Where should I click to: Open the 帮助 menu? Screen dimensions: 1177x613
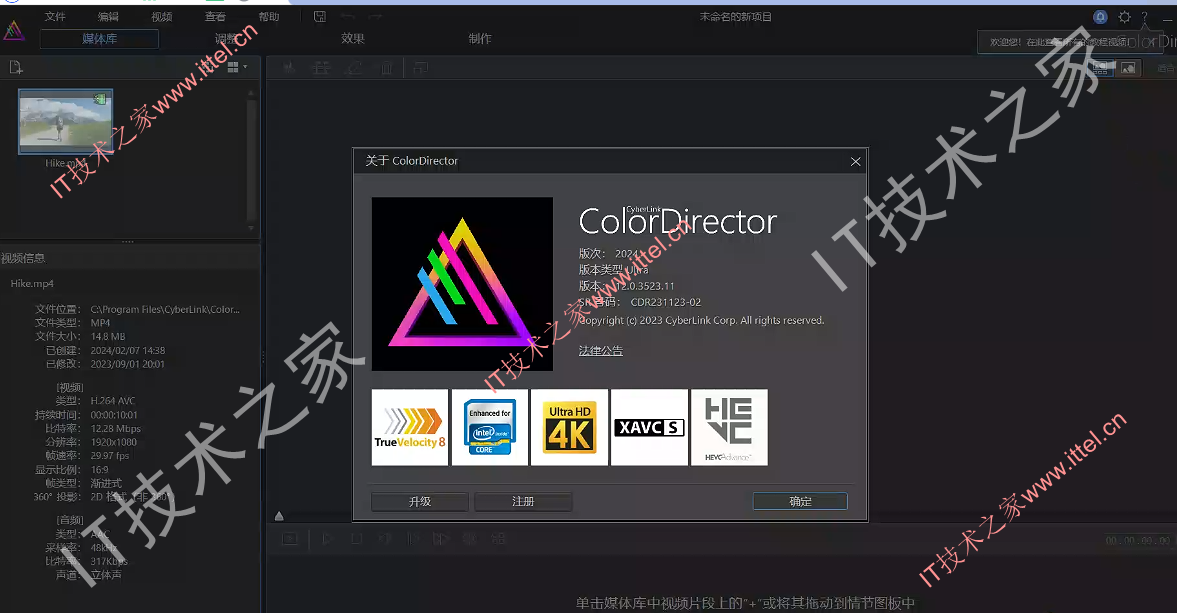click(x=269, y=17)
